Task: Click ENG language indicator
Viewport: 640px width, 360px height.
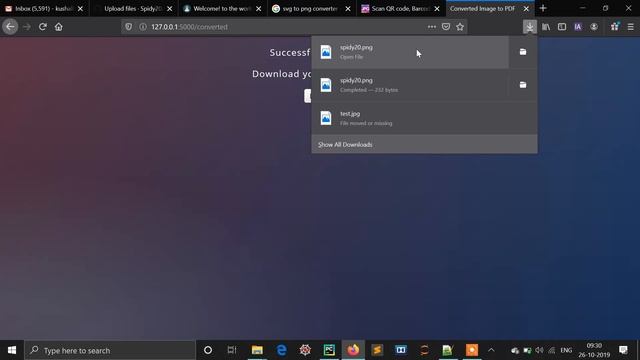Action: 566,350
